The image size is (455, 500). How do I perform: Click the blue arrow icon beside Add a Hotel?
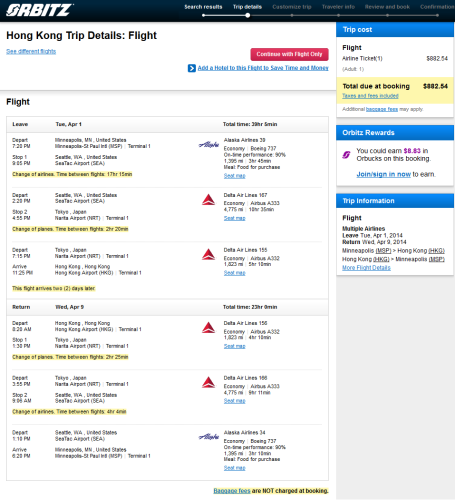(192, 68)
